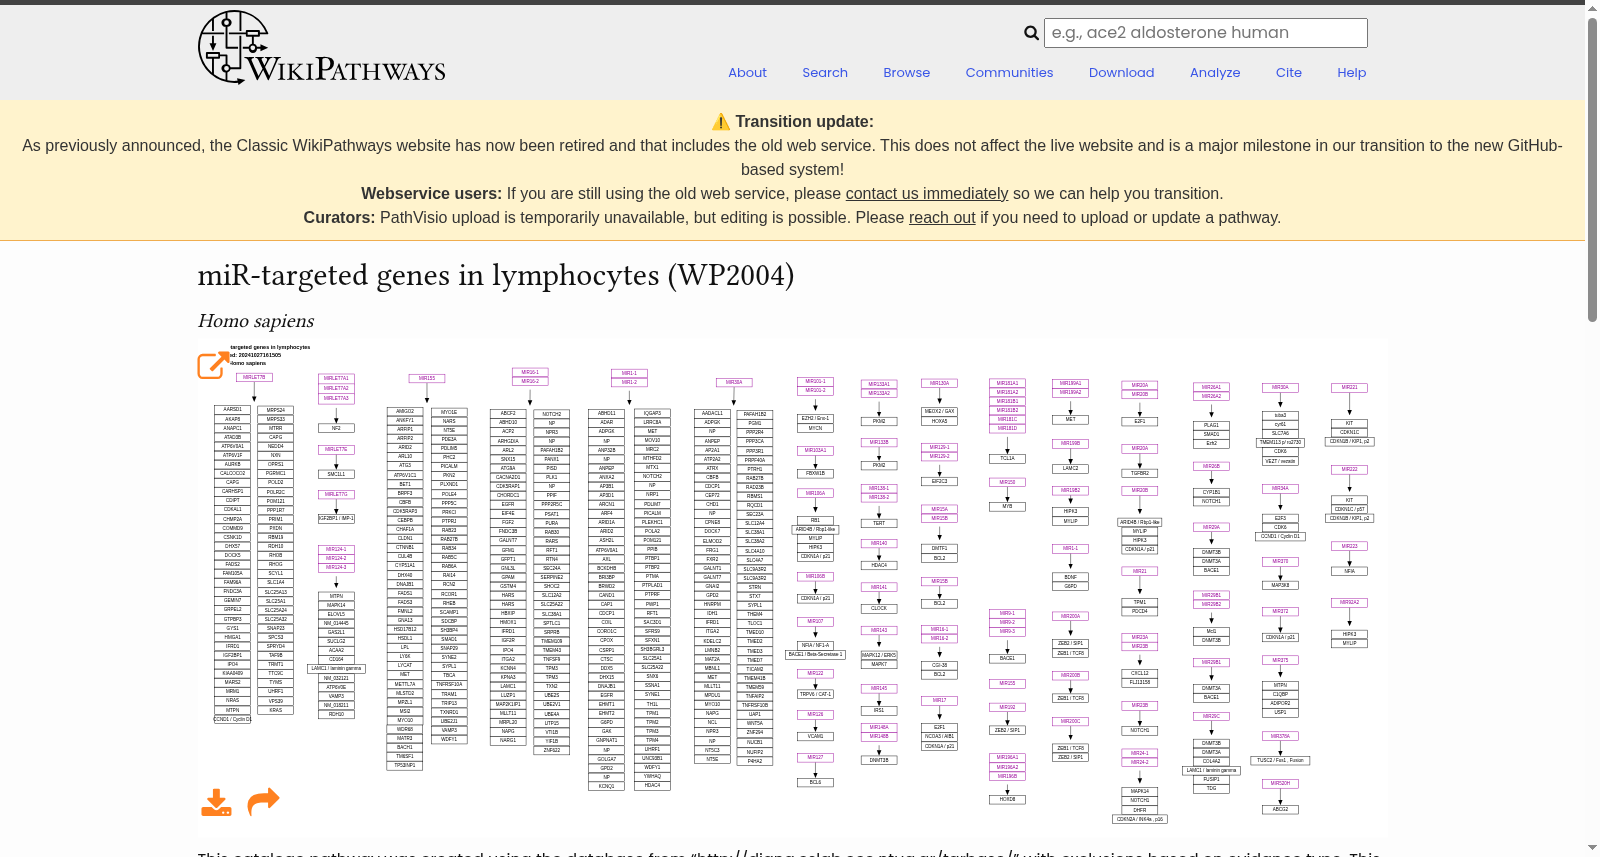Click the "Homo sapiens" species label

click(256, 321)
